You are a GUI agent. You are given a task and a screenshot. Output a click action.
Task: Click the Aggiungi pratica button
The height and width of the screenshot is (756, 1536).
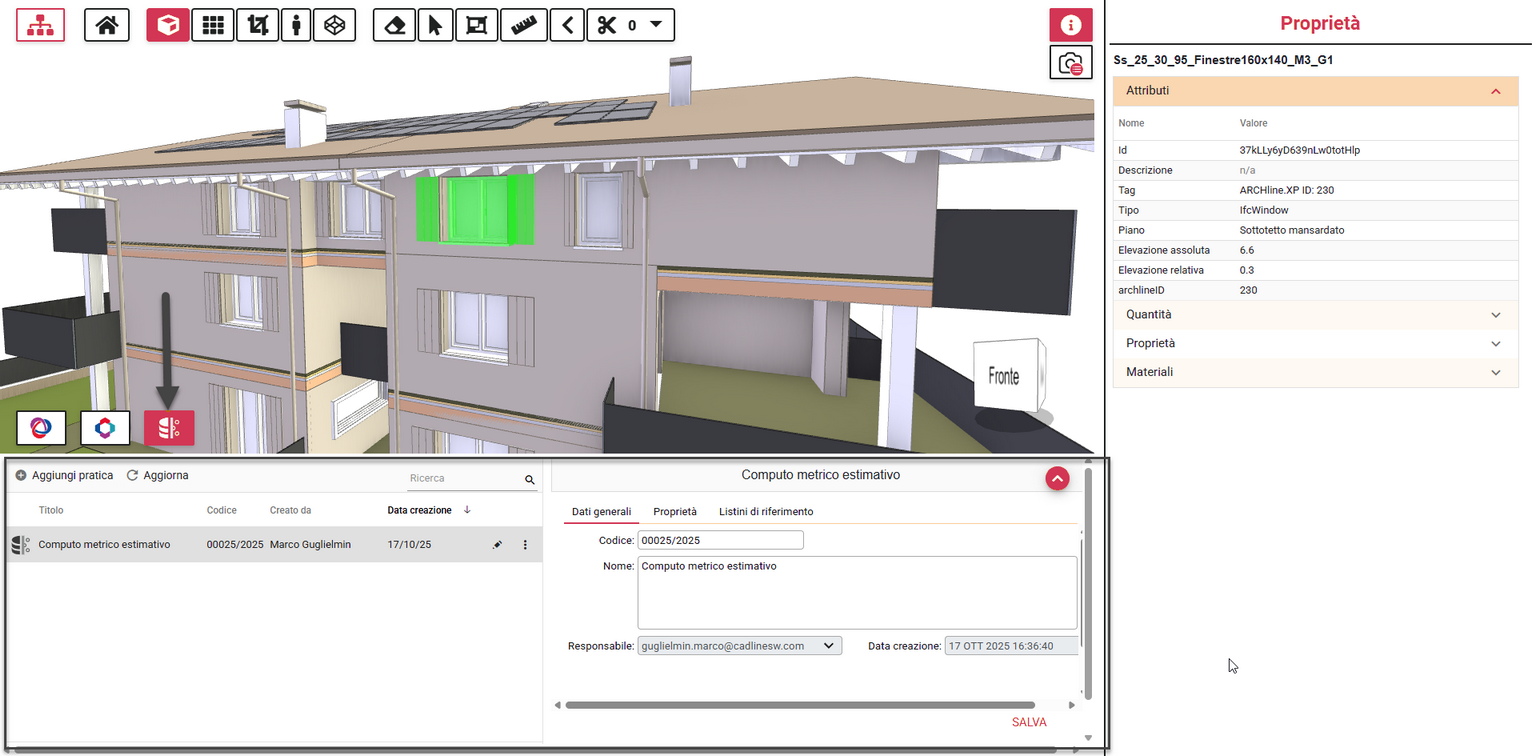[64, 476]
